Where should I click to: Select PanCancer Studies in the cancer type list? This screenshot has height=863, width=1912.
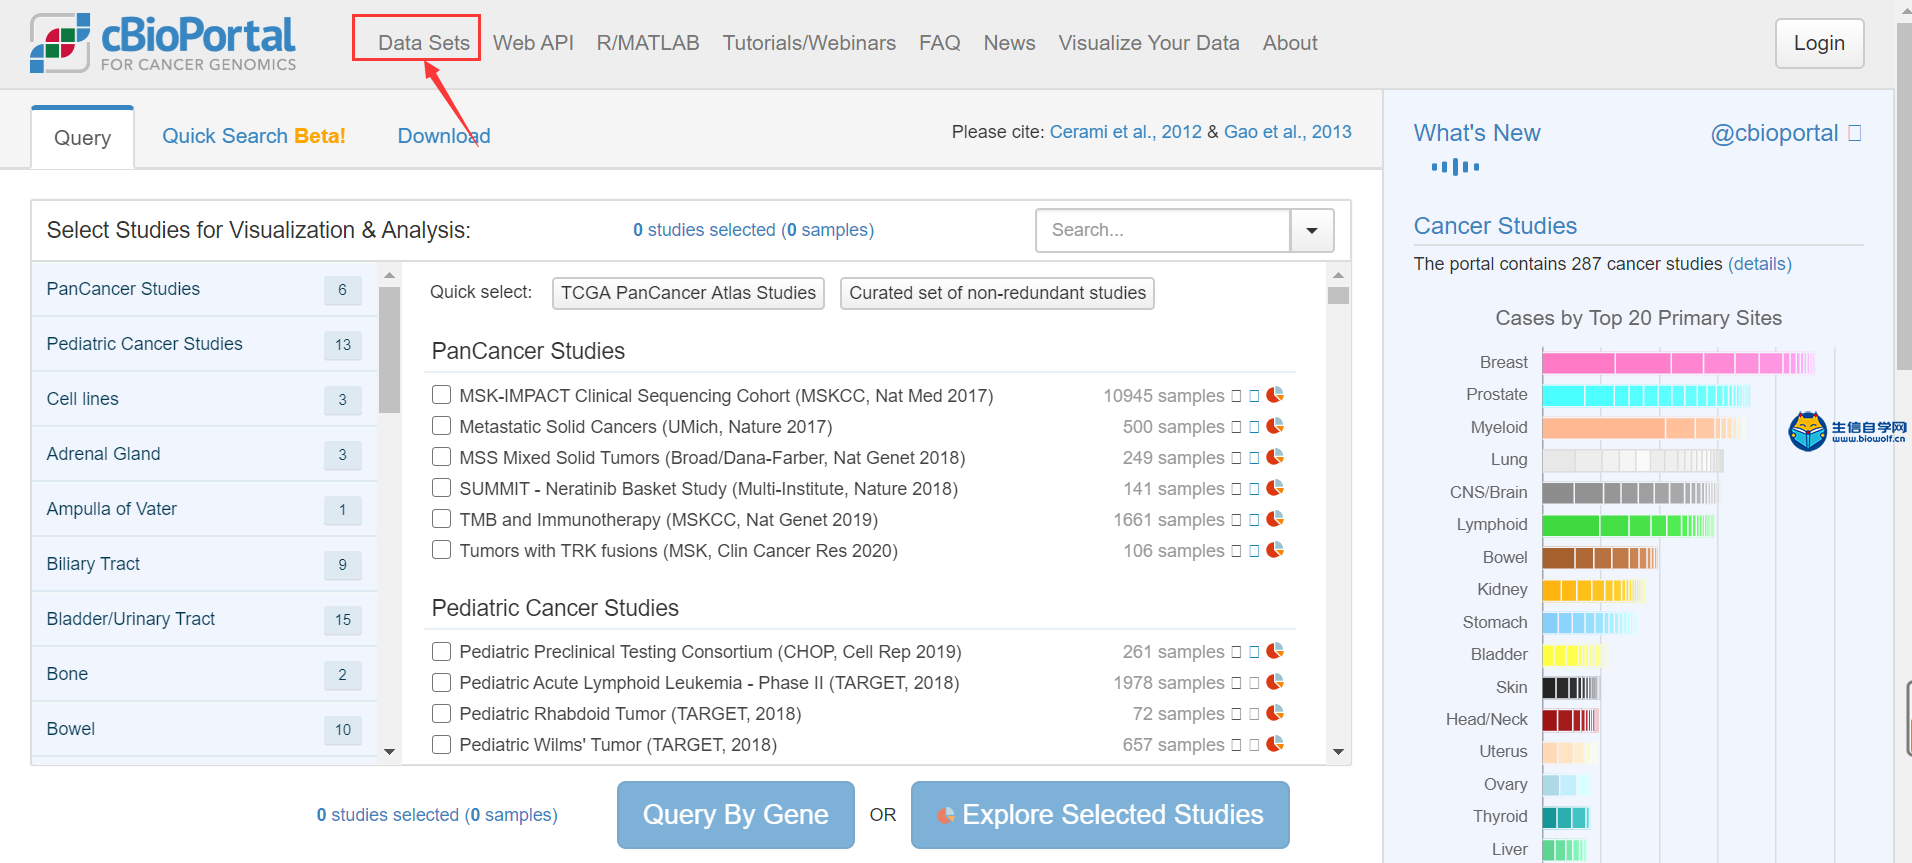click(204, 289)
